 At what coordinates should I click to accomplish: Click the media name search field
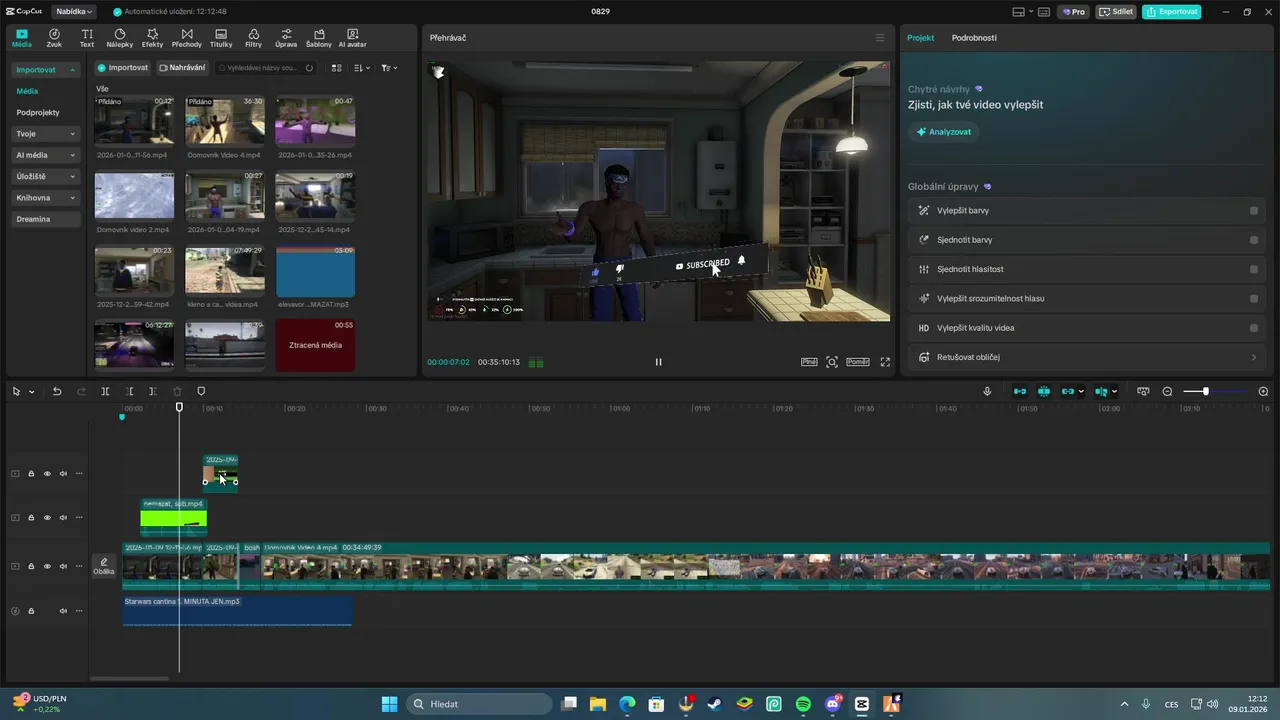(x=263, y=68)
